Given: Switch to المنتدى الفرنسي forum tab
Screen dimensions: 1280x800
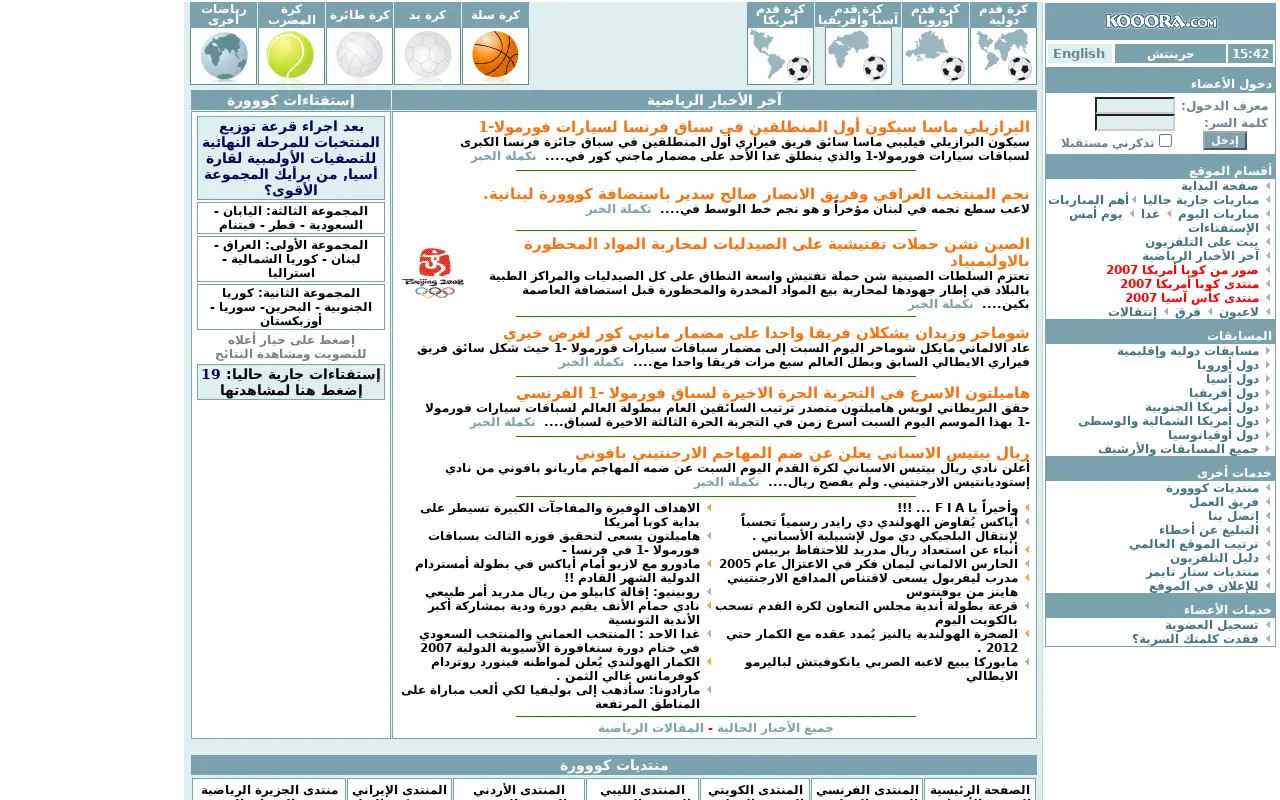Looking at the screenshot, I should 866,790.
